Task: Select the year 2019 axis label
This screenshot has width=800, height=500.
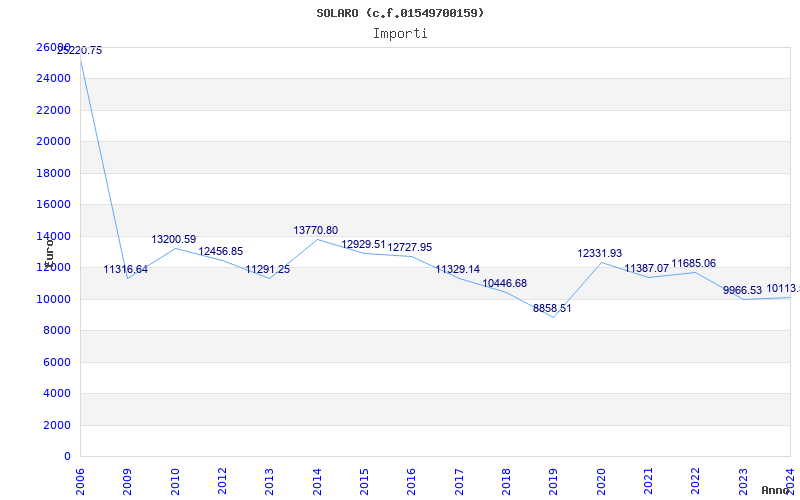Action: pos(553,482)
